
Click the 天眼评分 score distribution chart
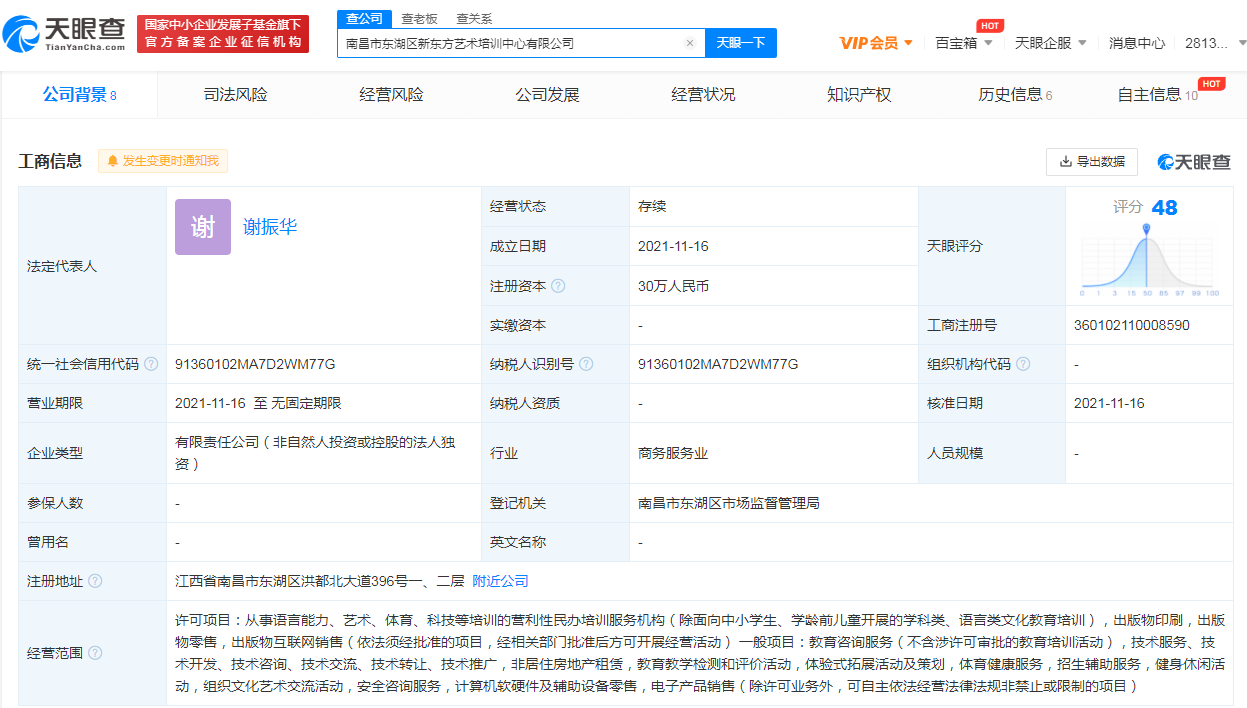1146,262
